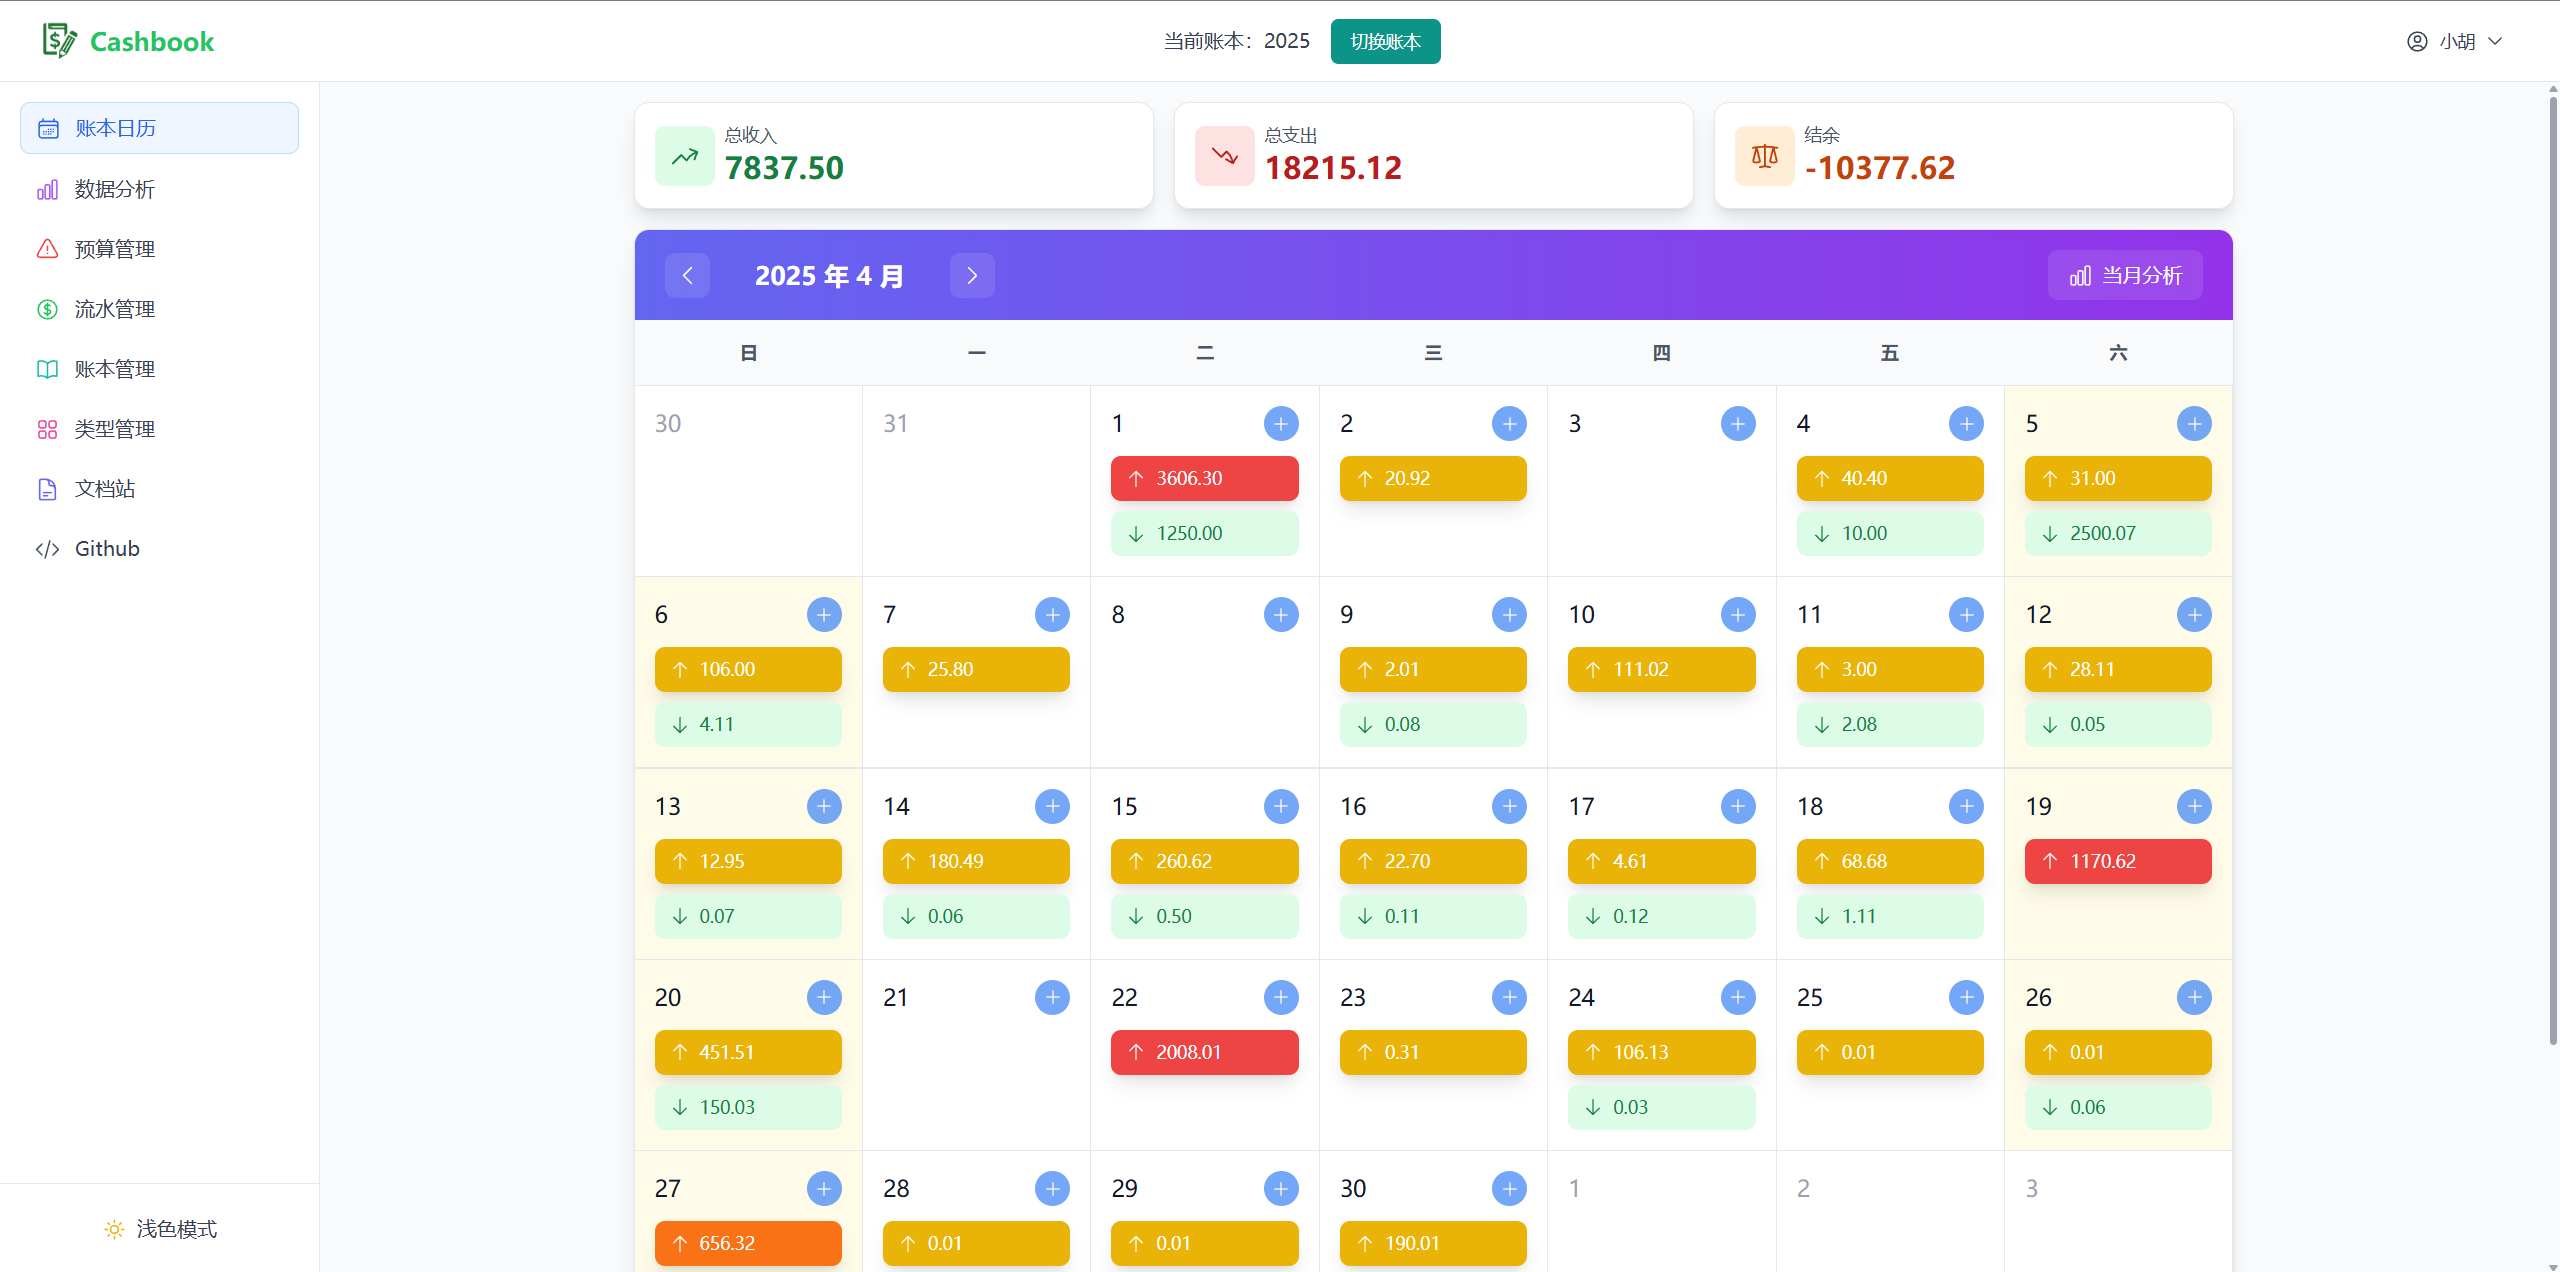Open the 451.51 expense on April 20
The height and width of the screenshot is (1272, 2560).
point(748,1052)
